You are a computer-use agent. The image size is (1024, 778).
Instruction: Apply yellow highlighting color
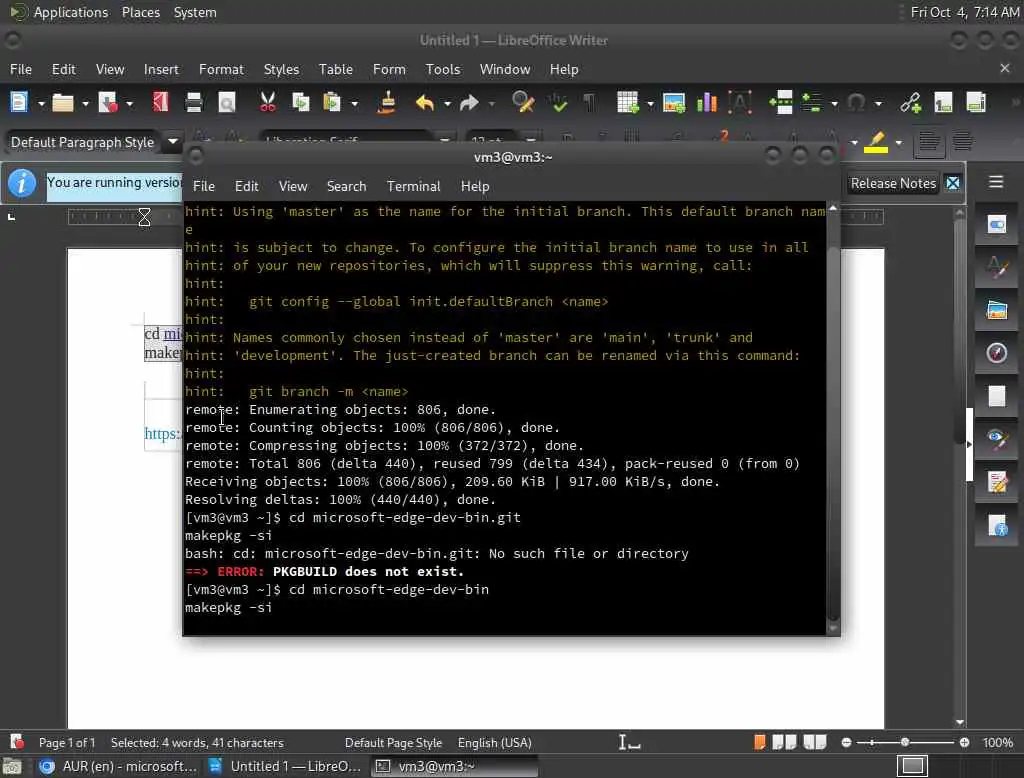876,142
